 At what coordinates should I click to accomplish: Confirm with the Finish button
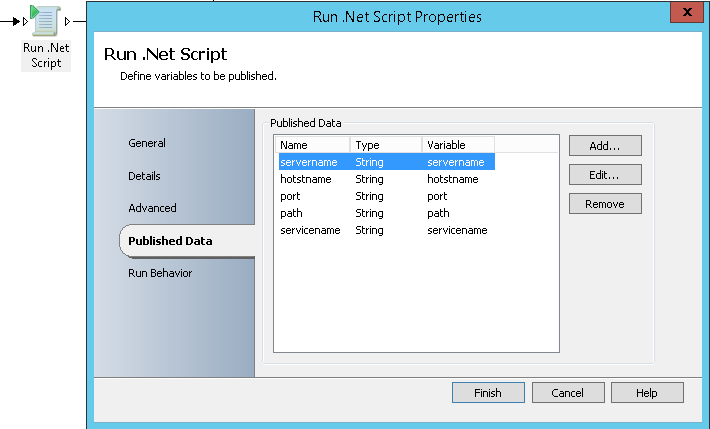pos(488,393)
